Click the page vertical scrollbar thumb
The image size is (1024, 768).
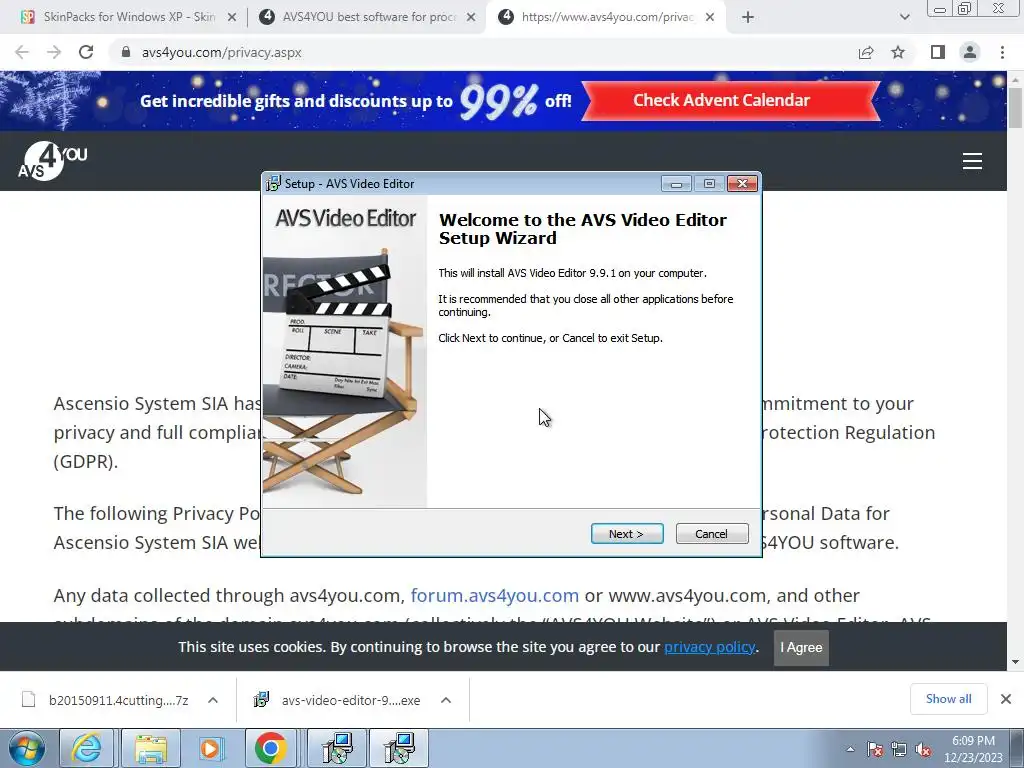[x=1015, y=107]
